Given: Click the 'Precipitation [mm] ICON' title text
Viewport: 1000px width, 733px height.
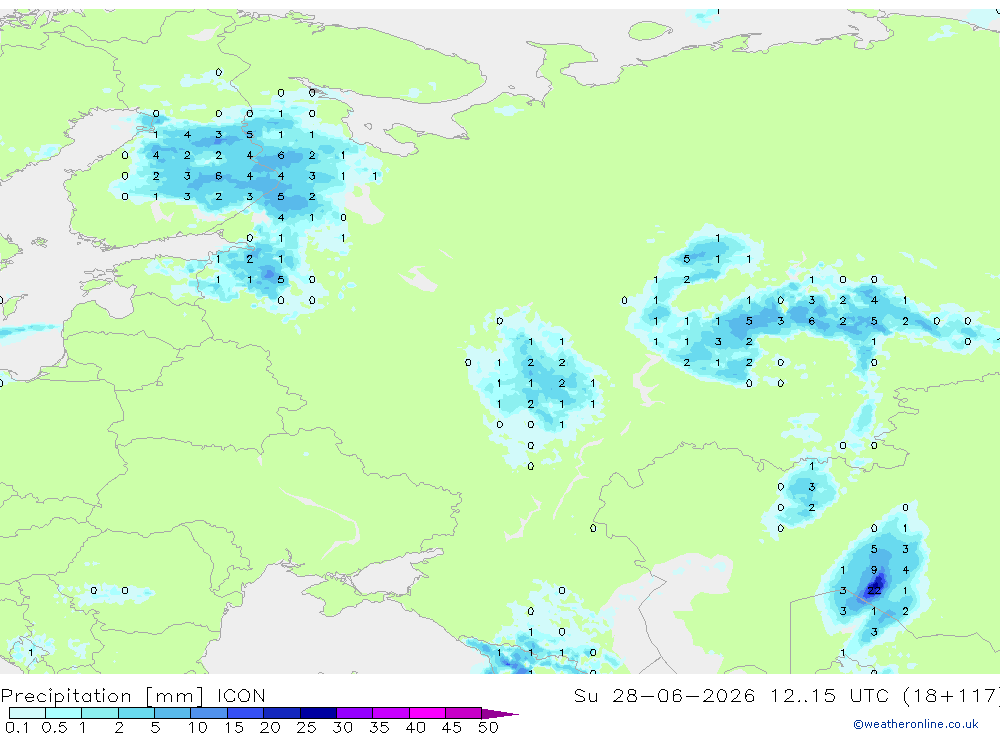Looking at the screenshot, I should pyautogui.click(x=133, y=696).
